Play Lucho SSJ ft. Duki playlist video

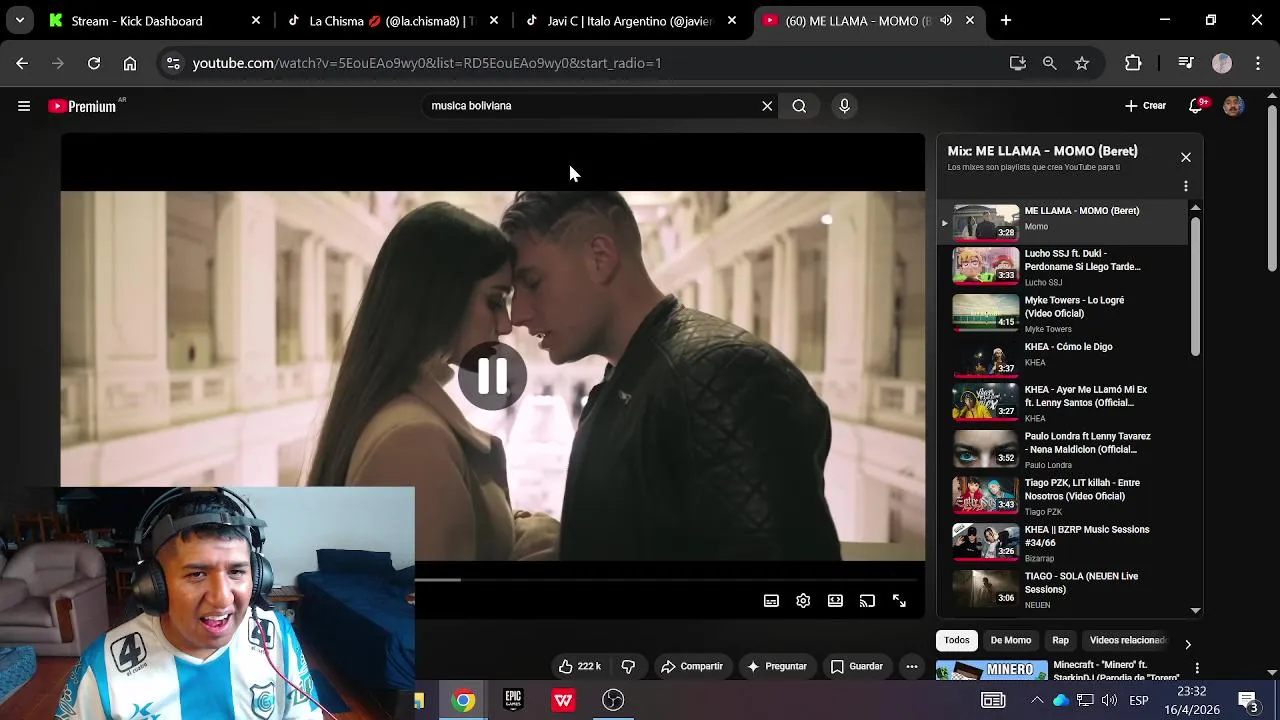[1063, 267]
